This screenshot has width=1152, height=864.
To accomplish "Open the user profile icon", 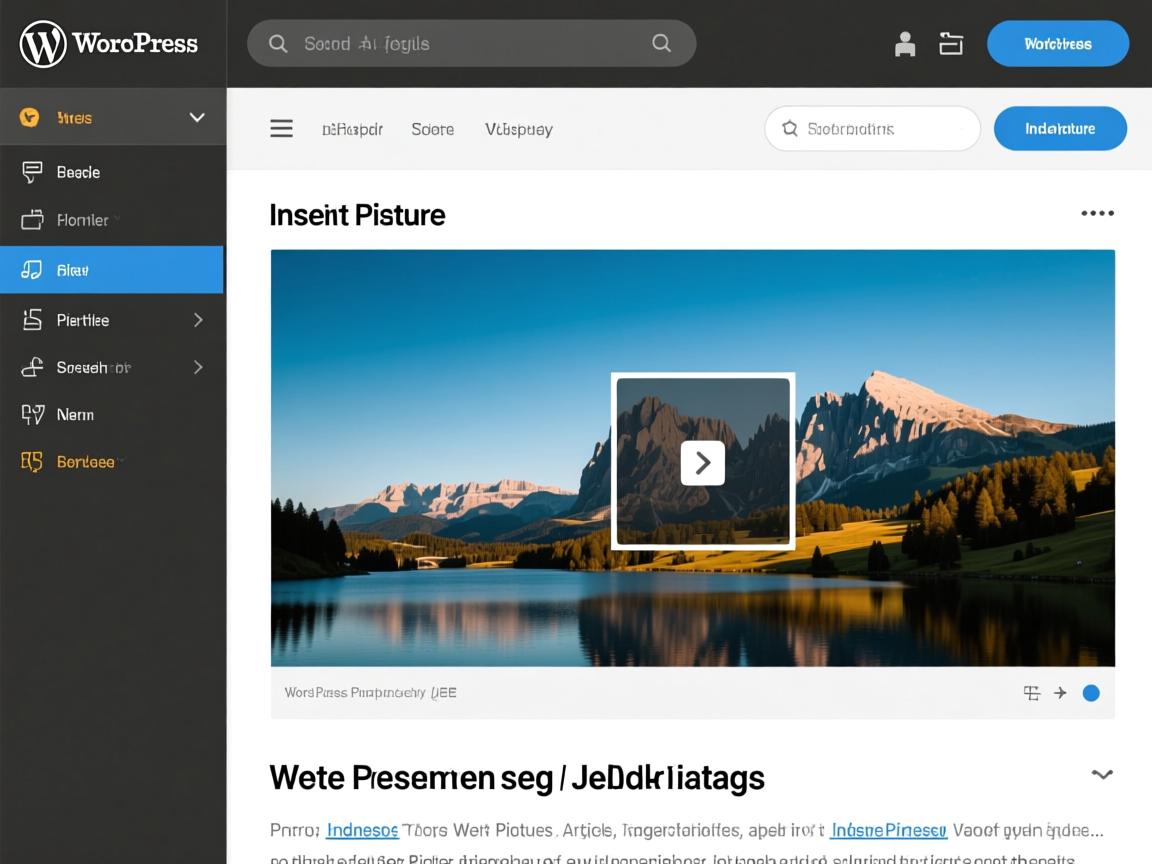I will click(905, 44).
